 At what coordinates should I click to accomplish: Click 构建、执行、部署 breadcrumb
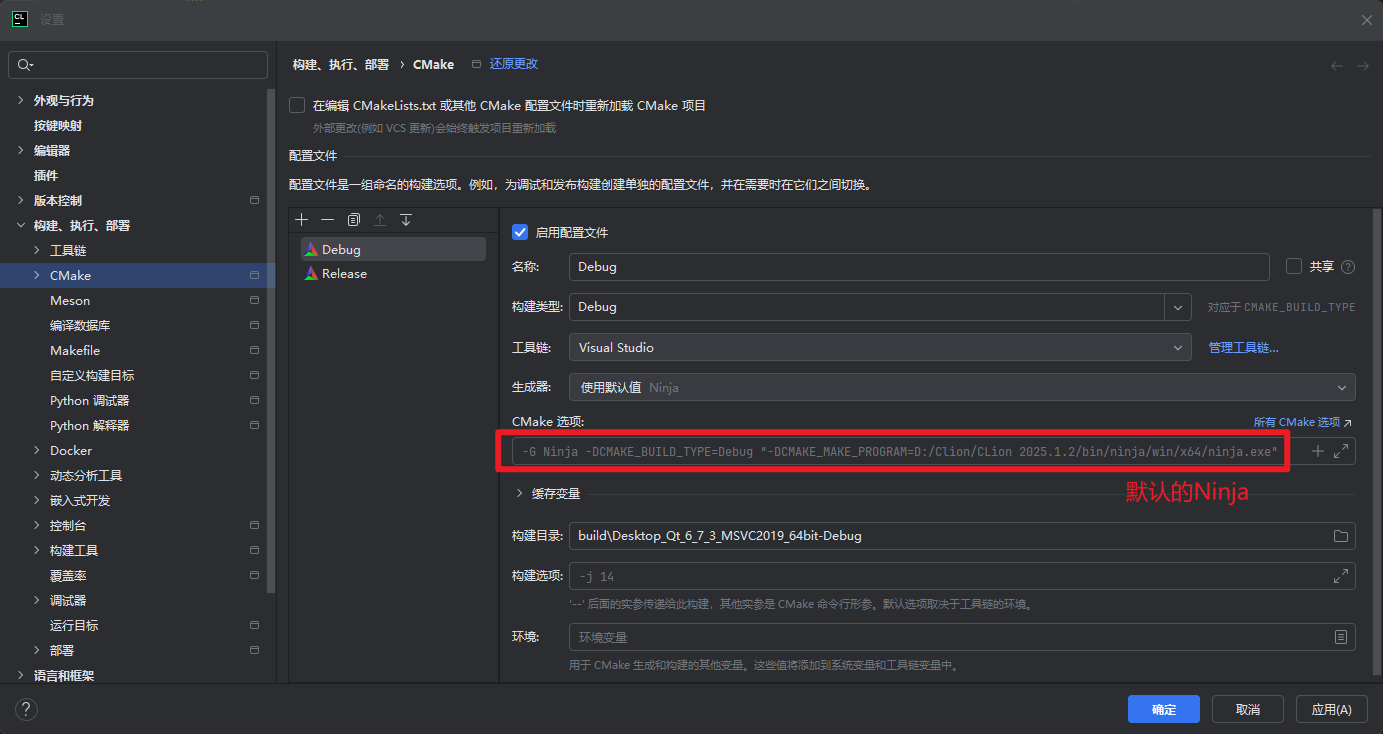click(341, 64)
